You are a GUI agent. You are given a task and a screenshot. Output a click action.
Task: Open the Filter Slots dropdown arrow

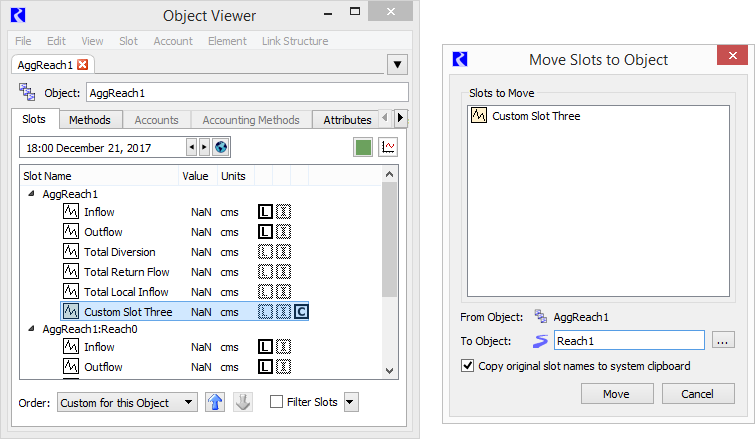(x=351, y=402)
